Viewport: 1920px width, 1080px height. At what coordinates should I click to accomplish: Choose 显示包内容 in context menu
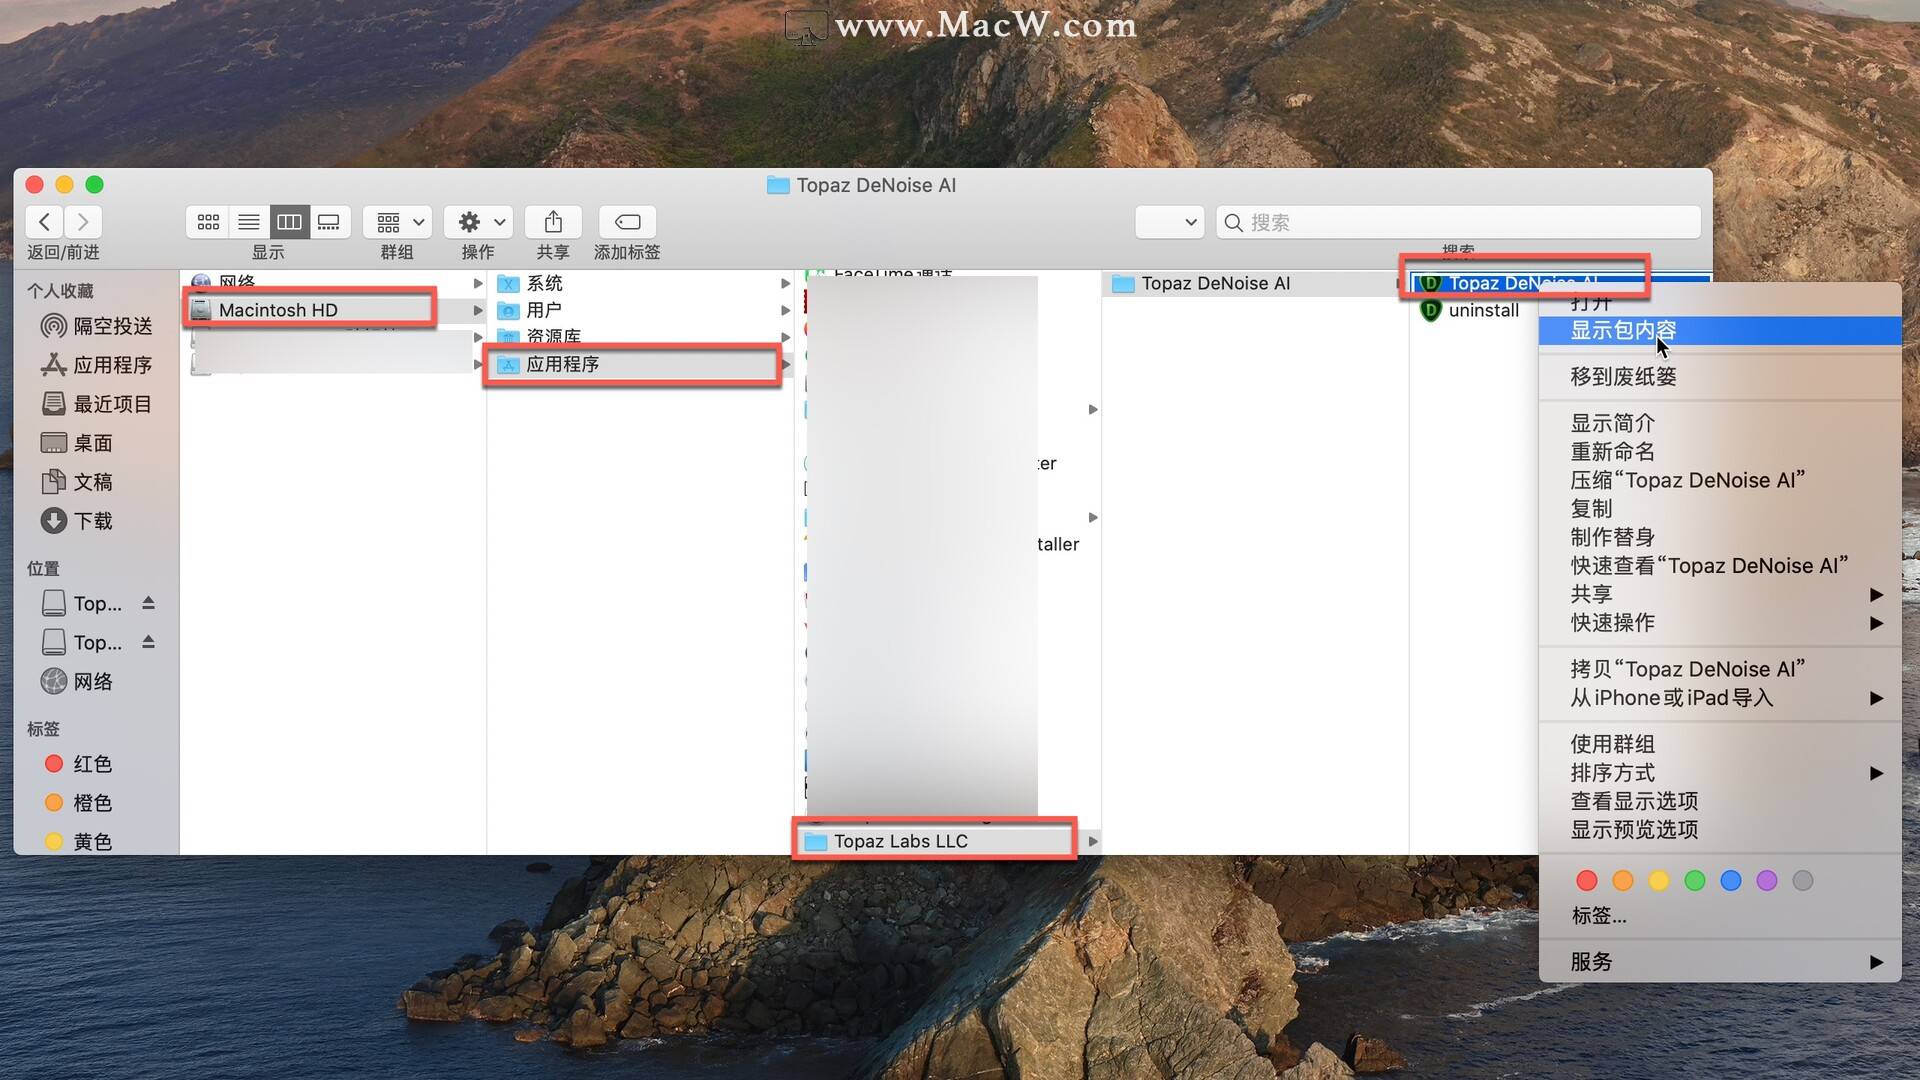(x=1720, y=330)
